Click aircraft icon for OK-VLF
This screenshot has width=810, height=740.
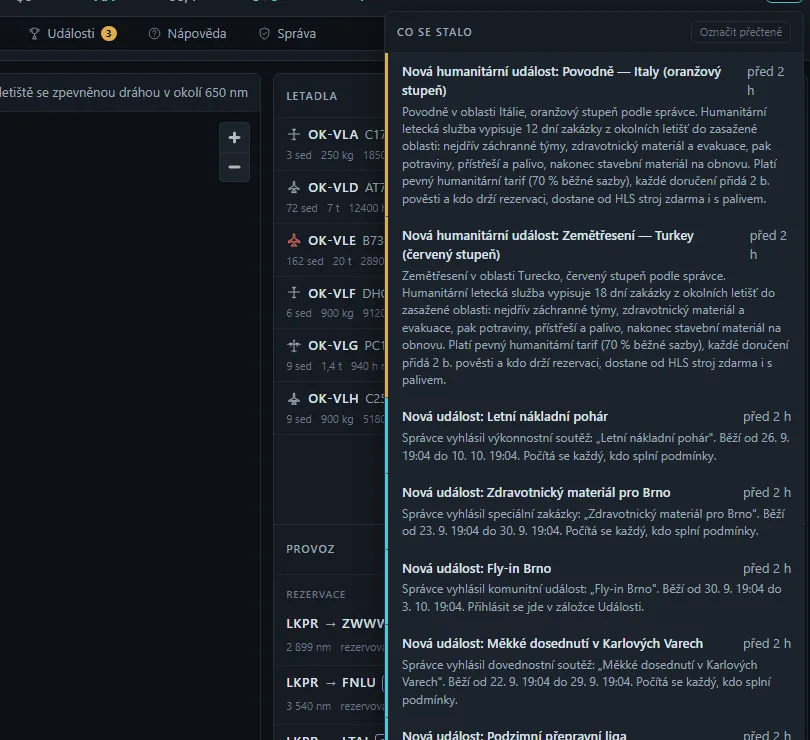coord(294,293)
